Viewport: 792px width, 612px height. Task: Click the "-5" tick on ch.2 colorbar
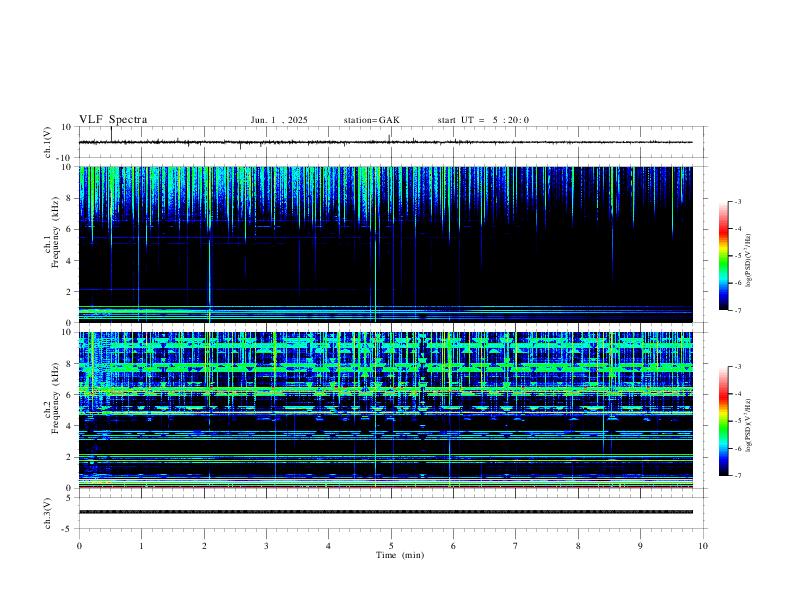point(737,421)
